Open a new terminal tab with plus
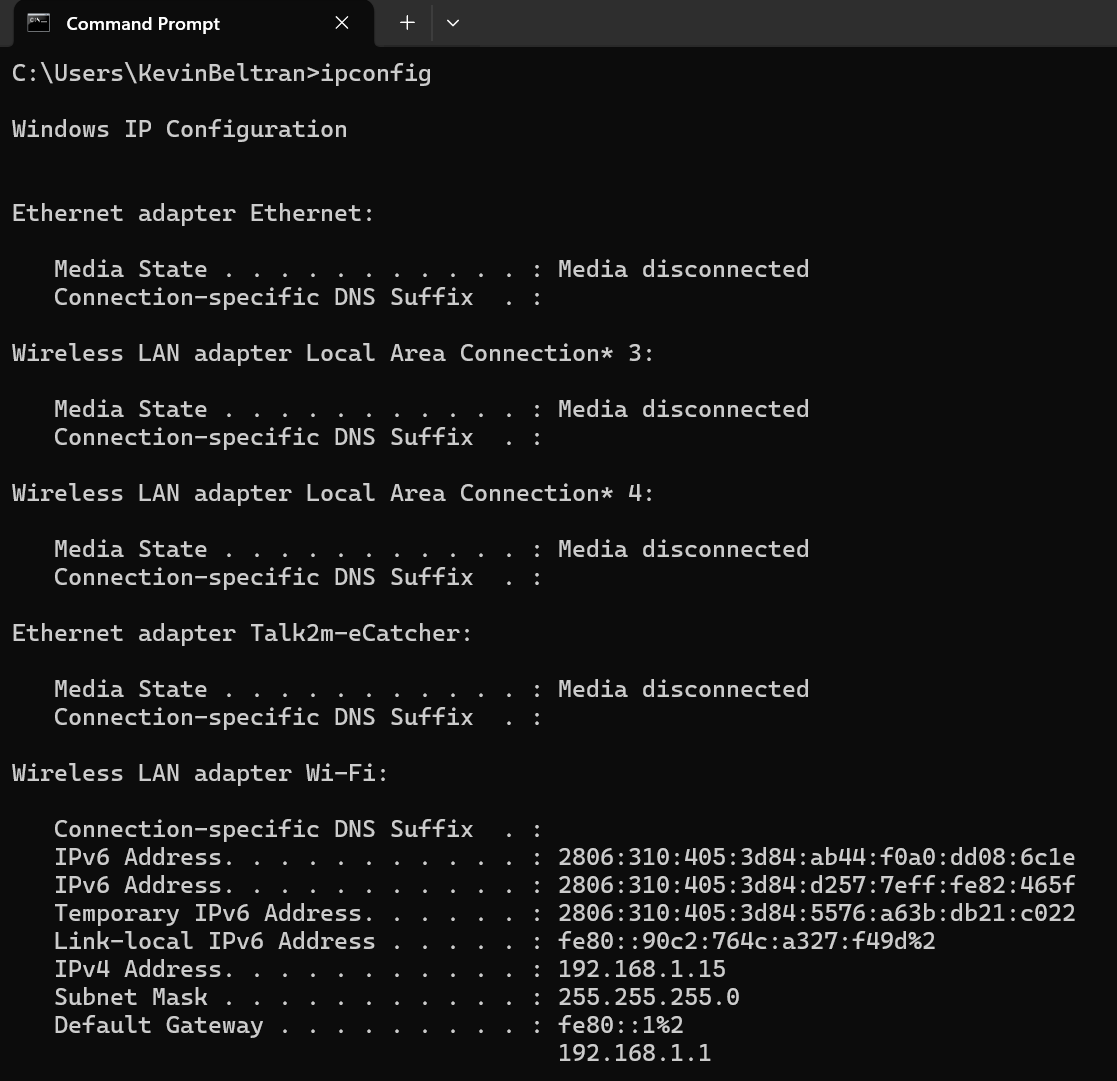Viewport: 1117px width, 1081px height. tap(407, 23)
